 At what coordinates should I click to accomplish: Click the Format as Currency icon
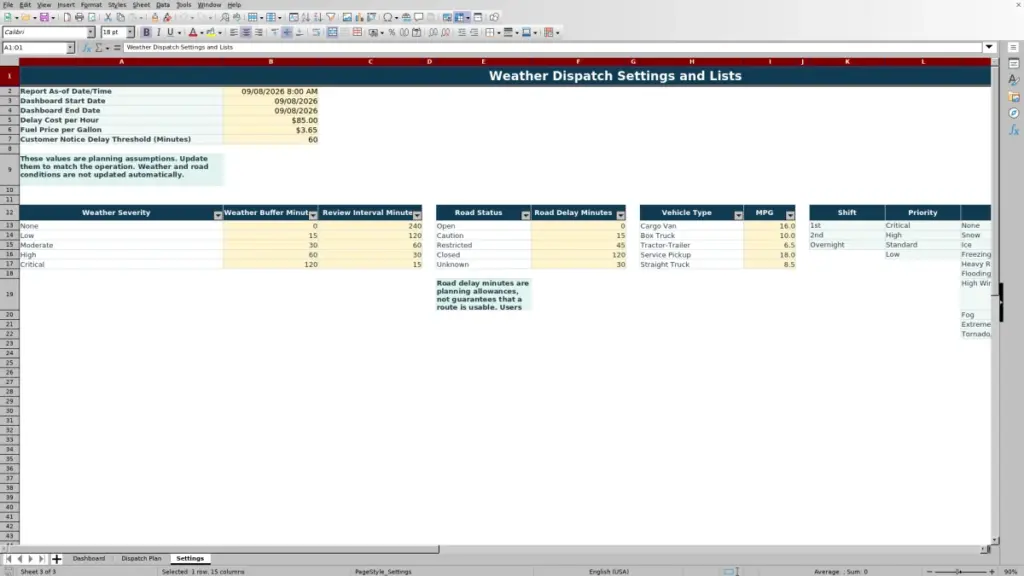point(374,32)
